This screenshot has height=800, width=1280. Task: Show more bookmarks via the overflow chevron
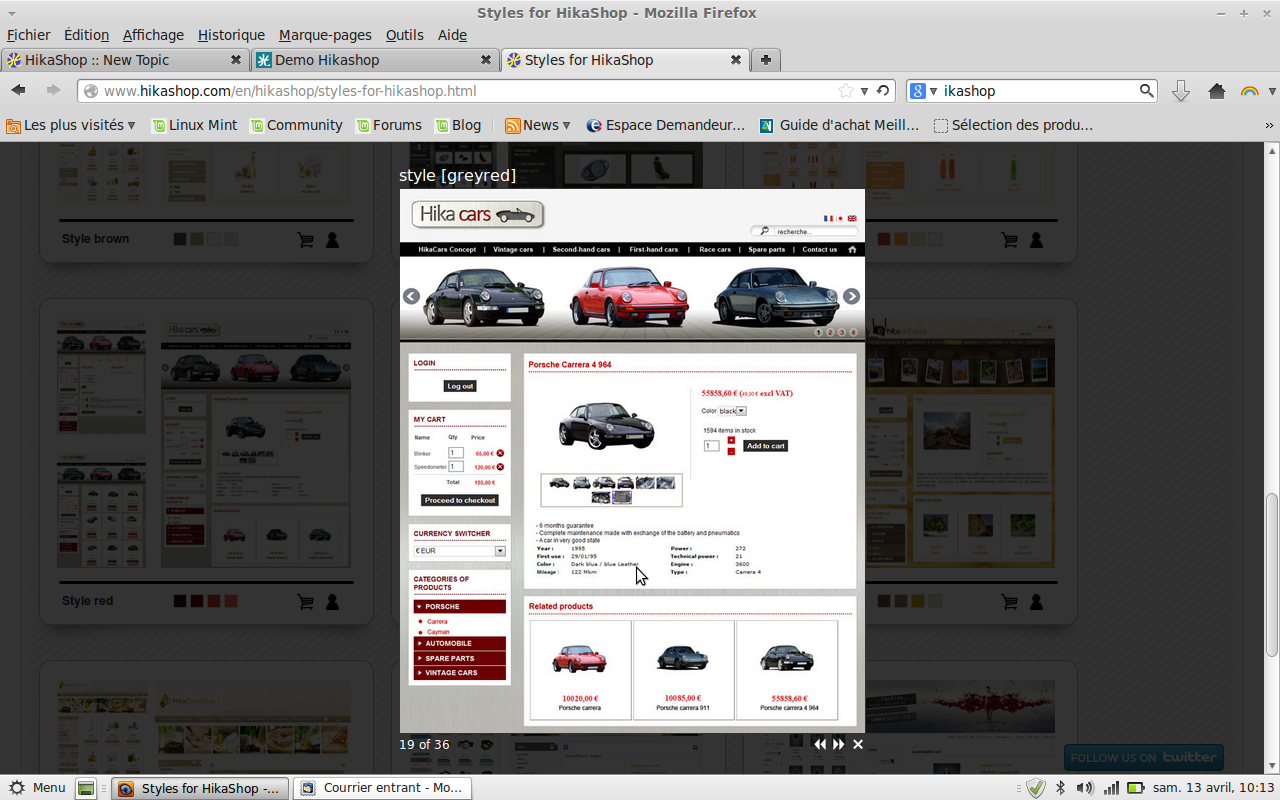coord(1269,126)
